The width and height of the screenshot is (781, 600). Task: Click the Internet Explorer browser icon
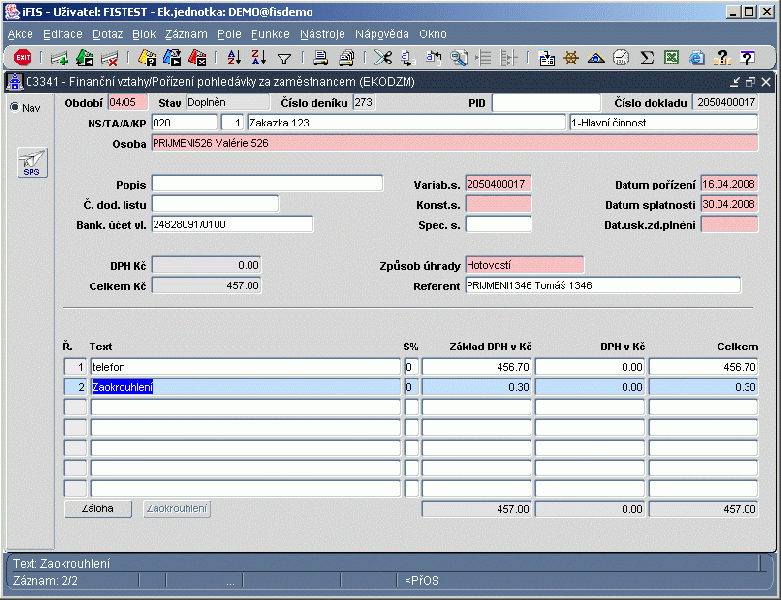pyautogui.click(x=697, y=58)
